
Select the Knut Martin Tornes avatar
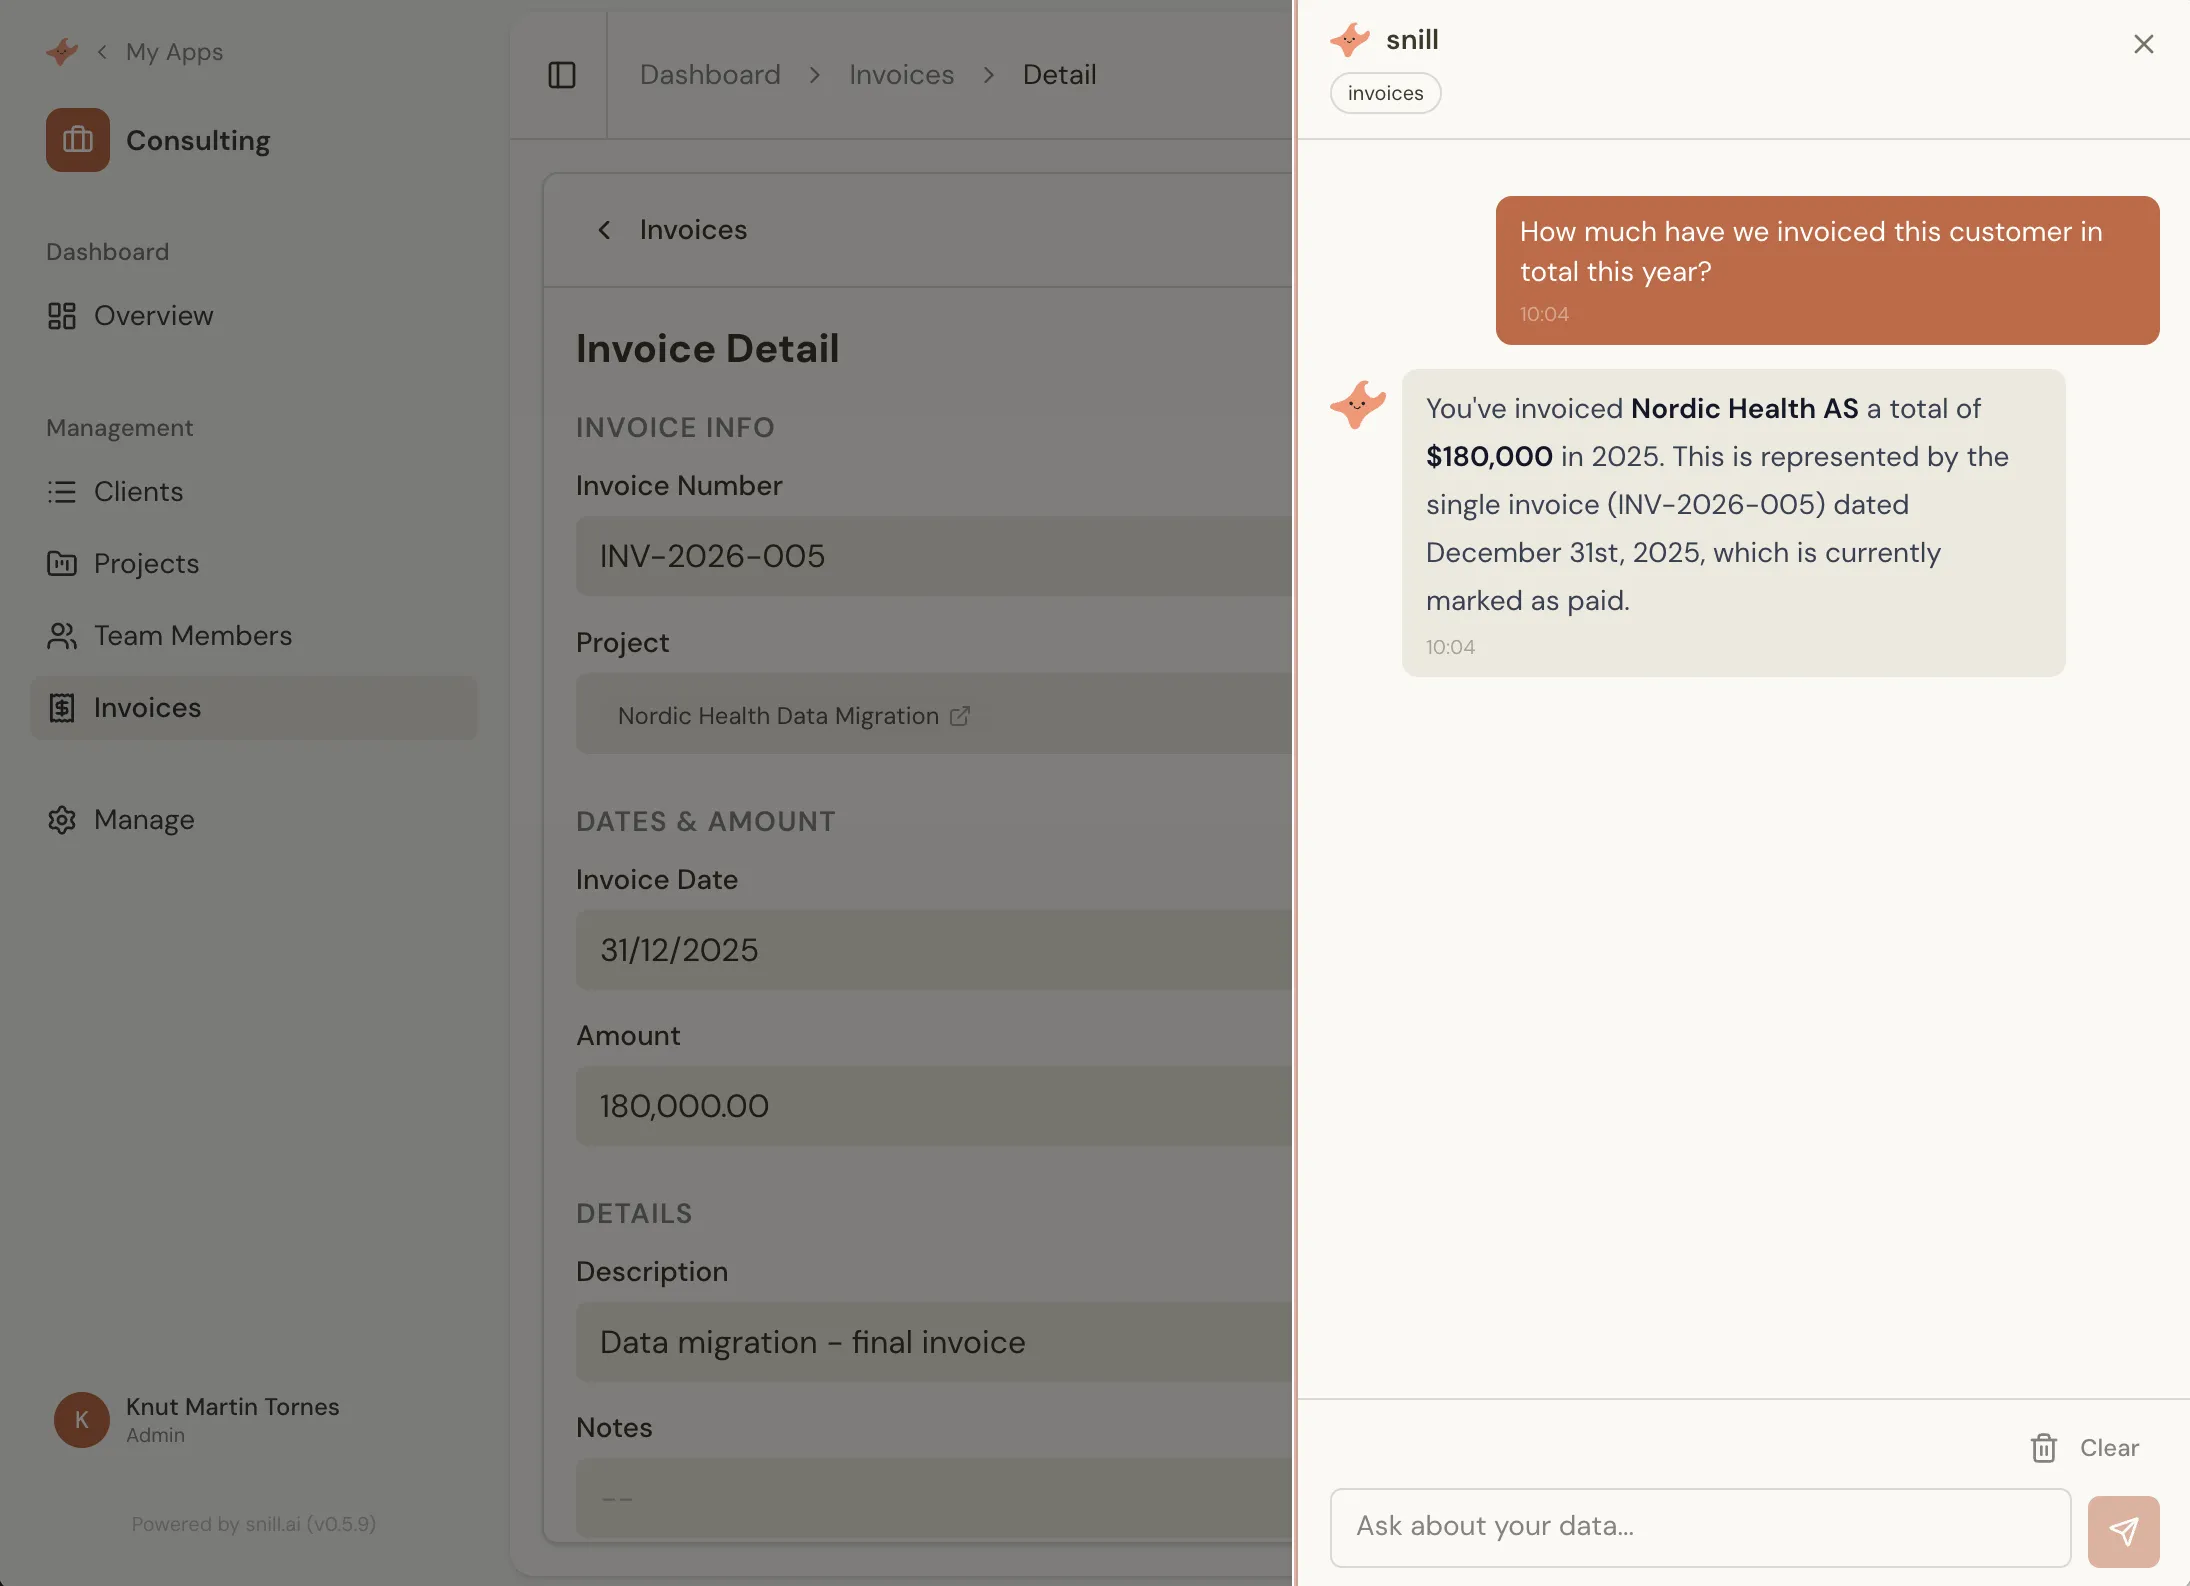[80, 1419]
